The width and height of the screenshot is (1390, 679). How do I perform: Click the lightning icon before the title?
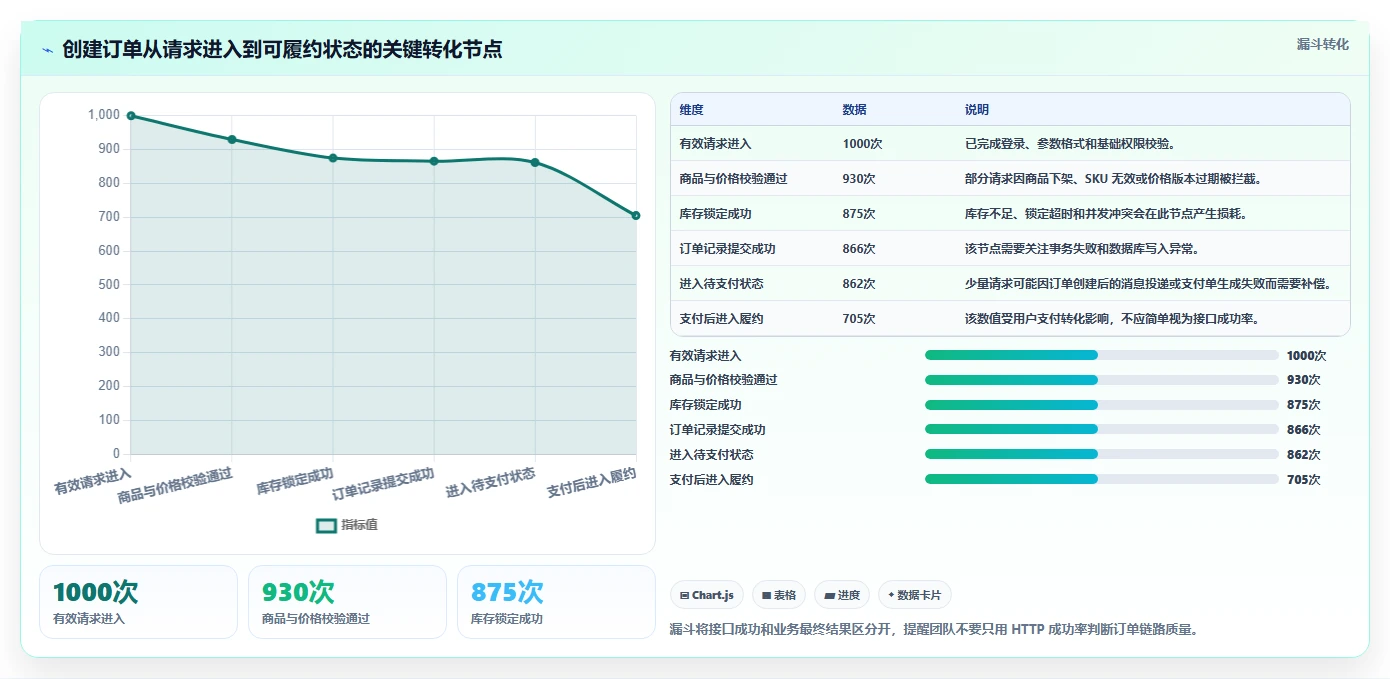(47, 49)
